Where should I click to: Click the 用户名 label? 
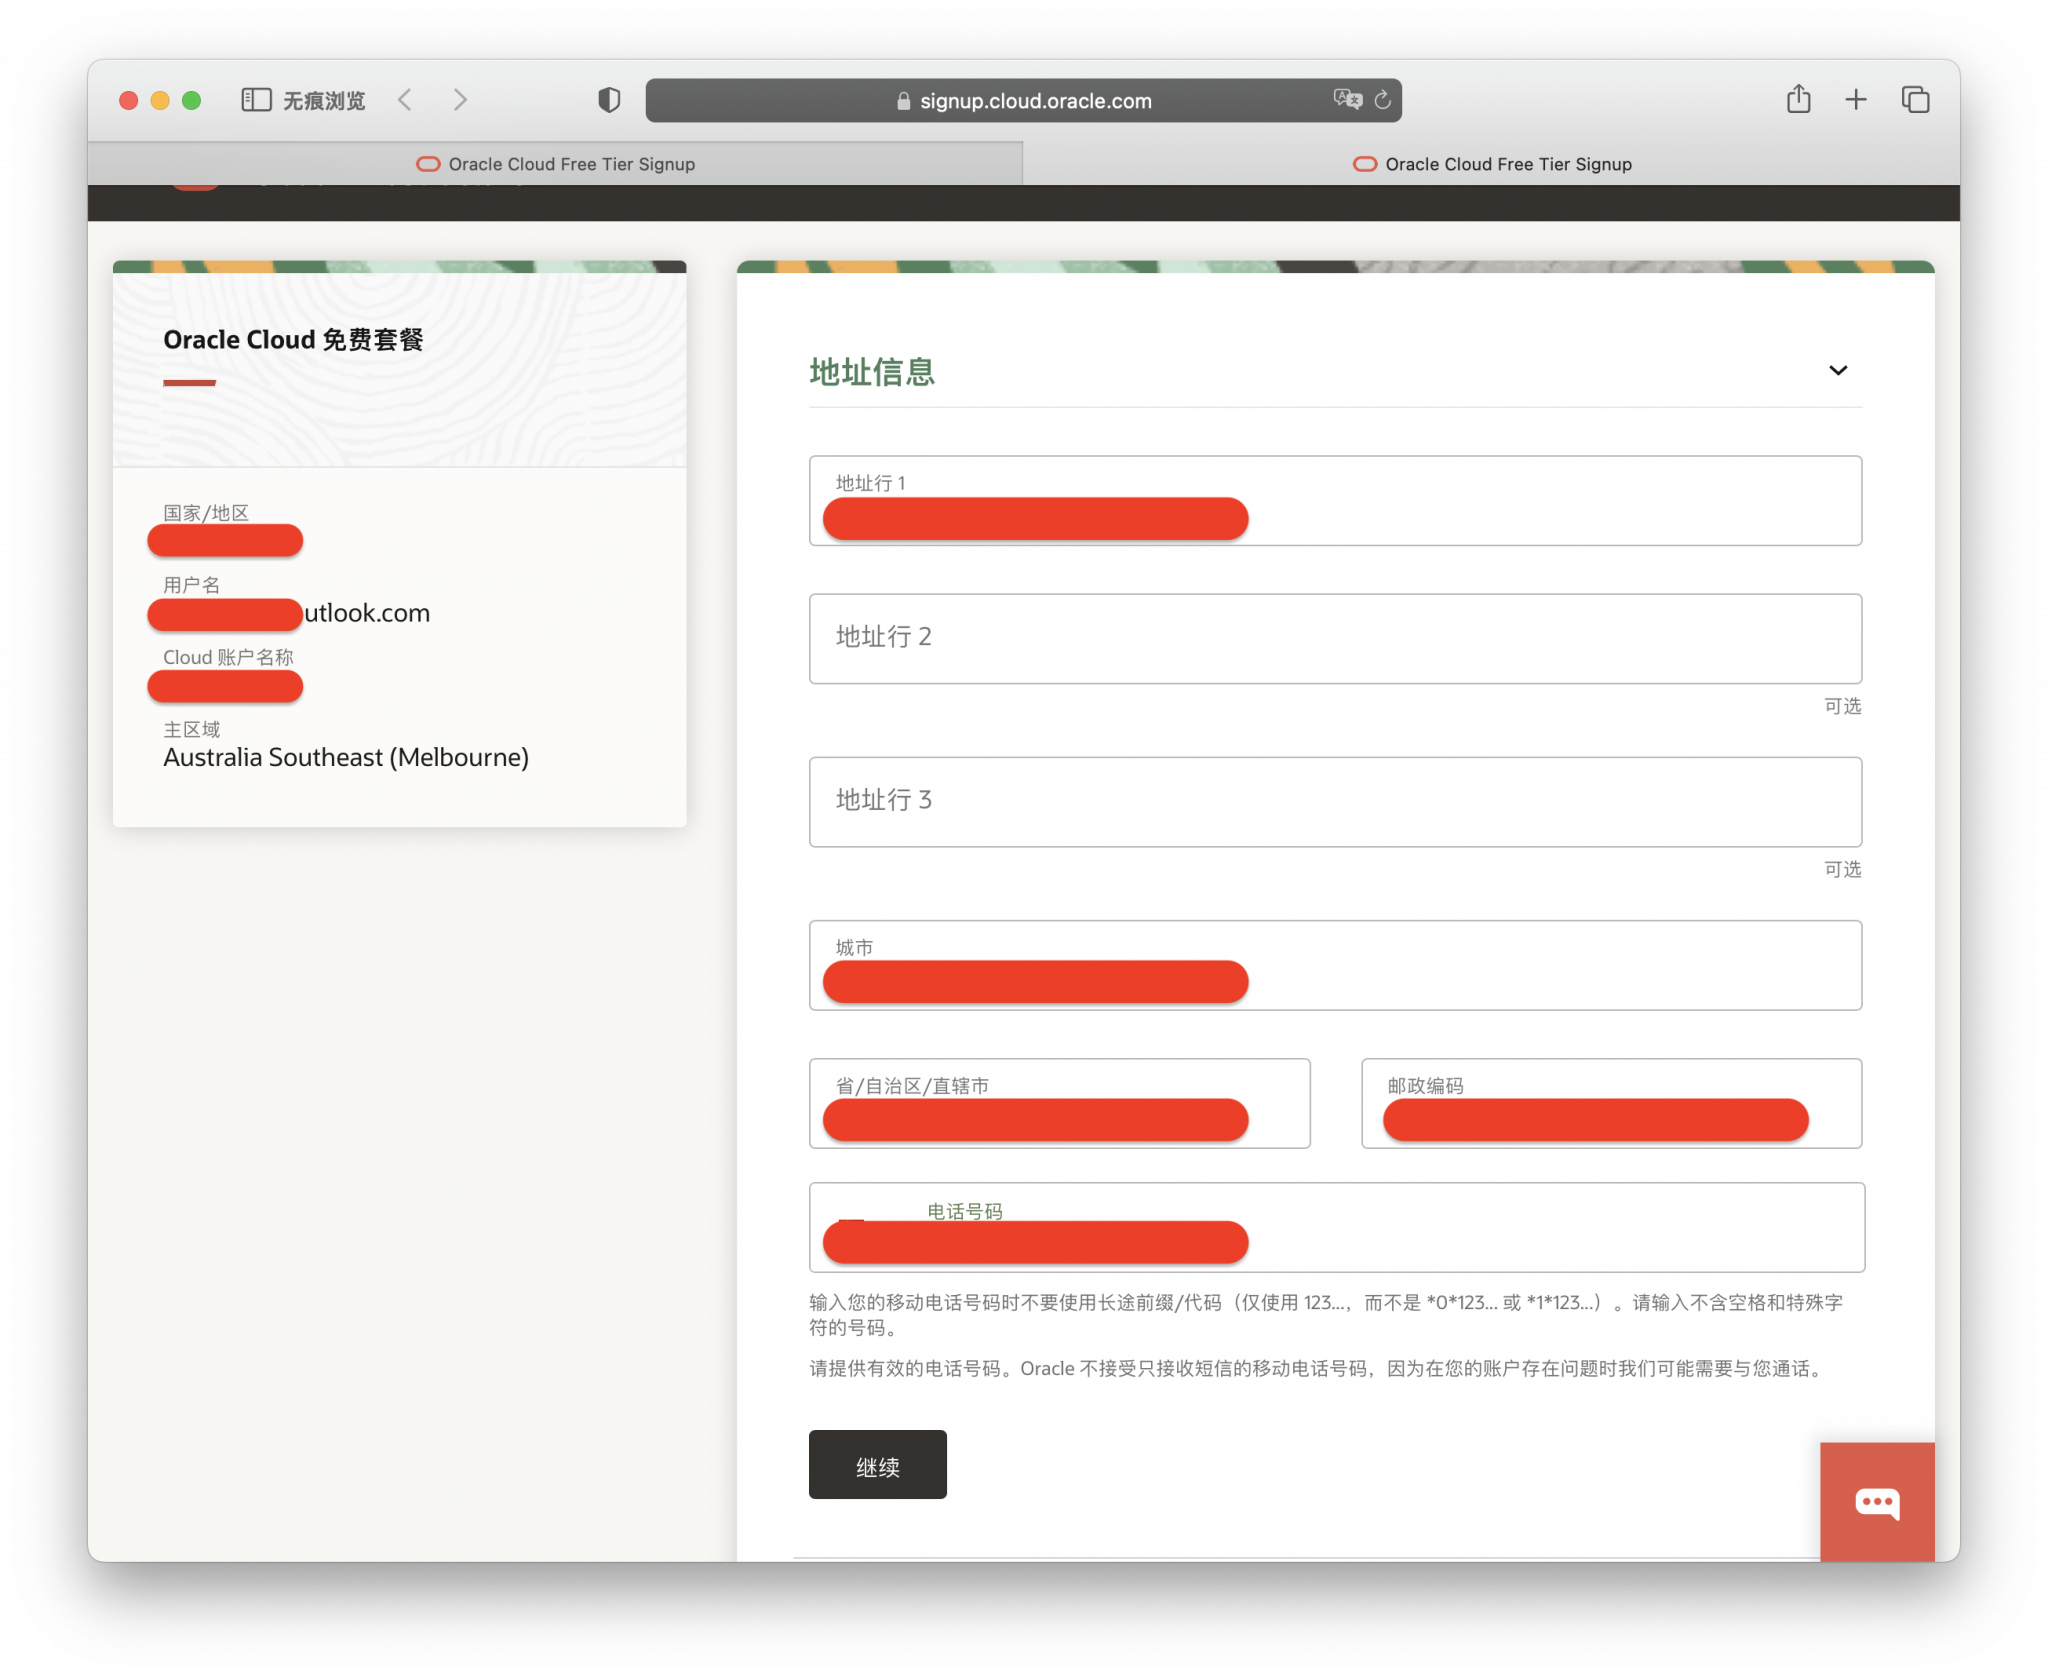click(x=191, y=585)
